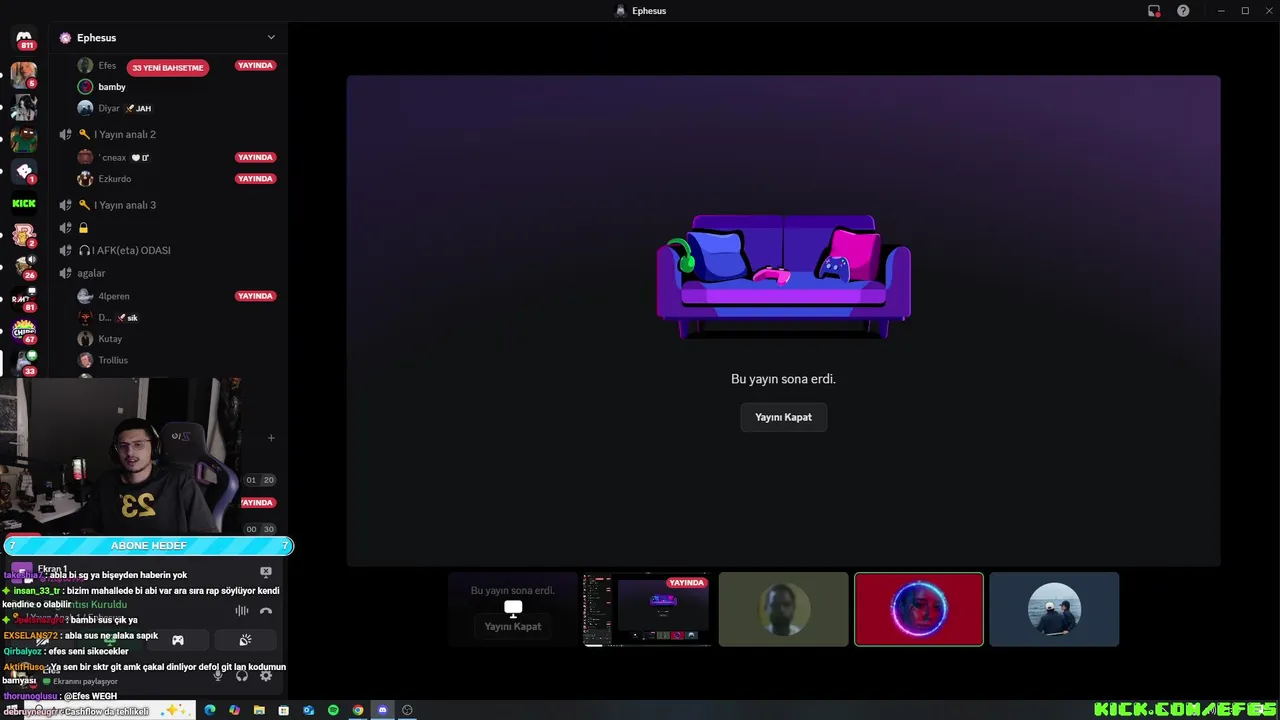
Task: Open the Minecraft-character server icon
Action: click(24, 139)
